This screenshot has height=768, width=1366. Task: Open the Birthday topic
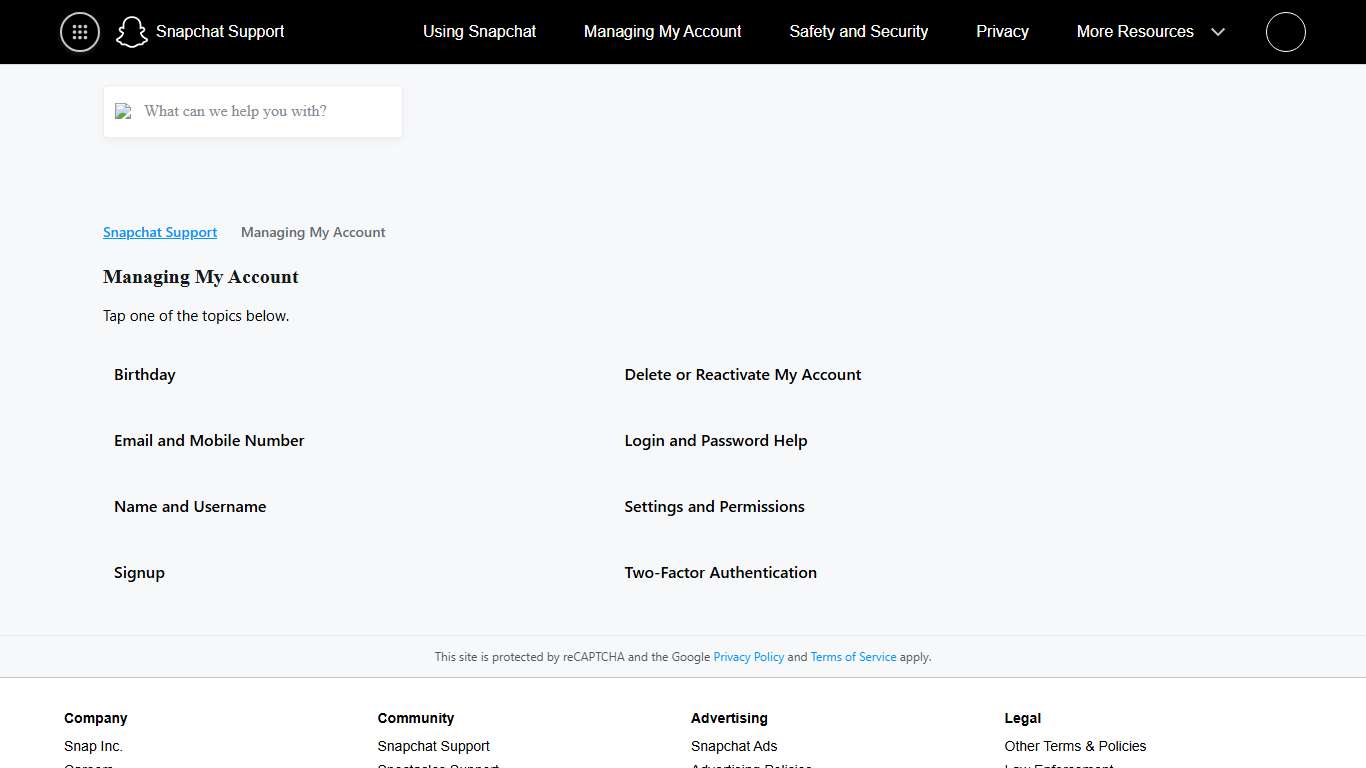click(144, 374)
